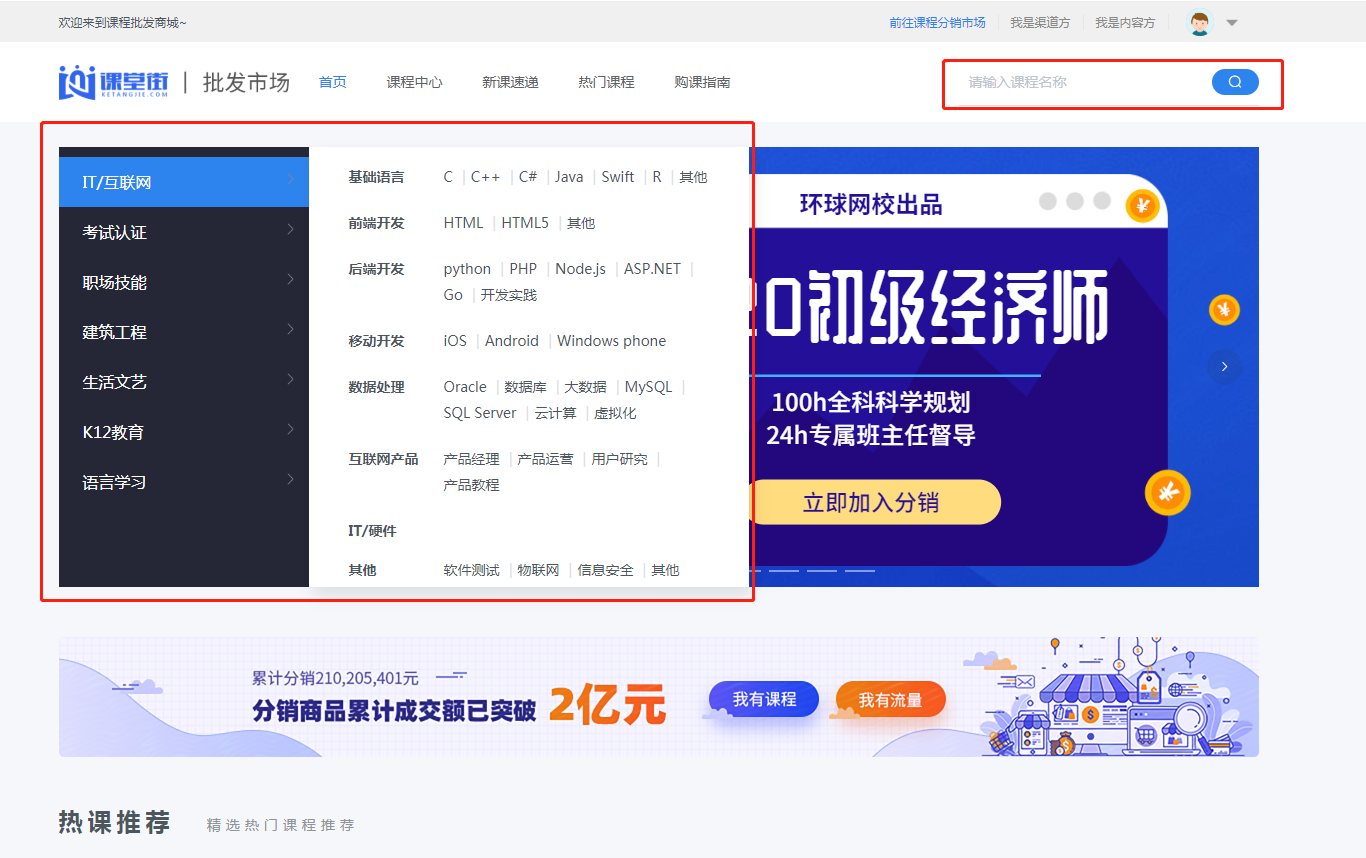Expand the 职场技能 category chevron

(x=290, y=280)
